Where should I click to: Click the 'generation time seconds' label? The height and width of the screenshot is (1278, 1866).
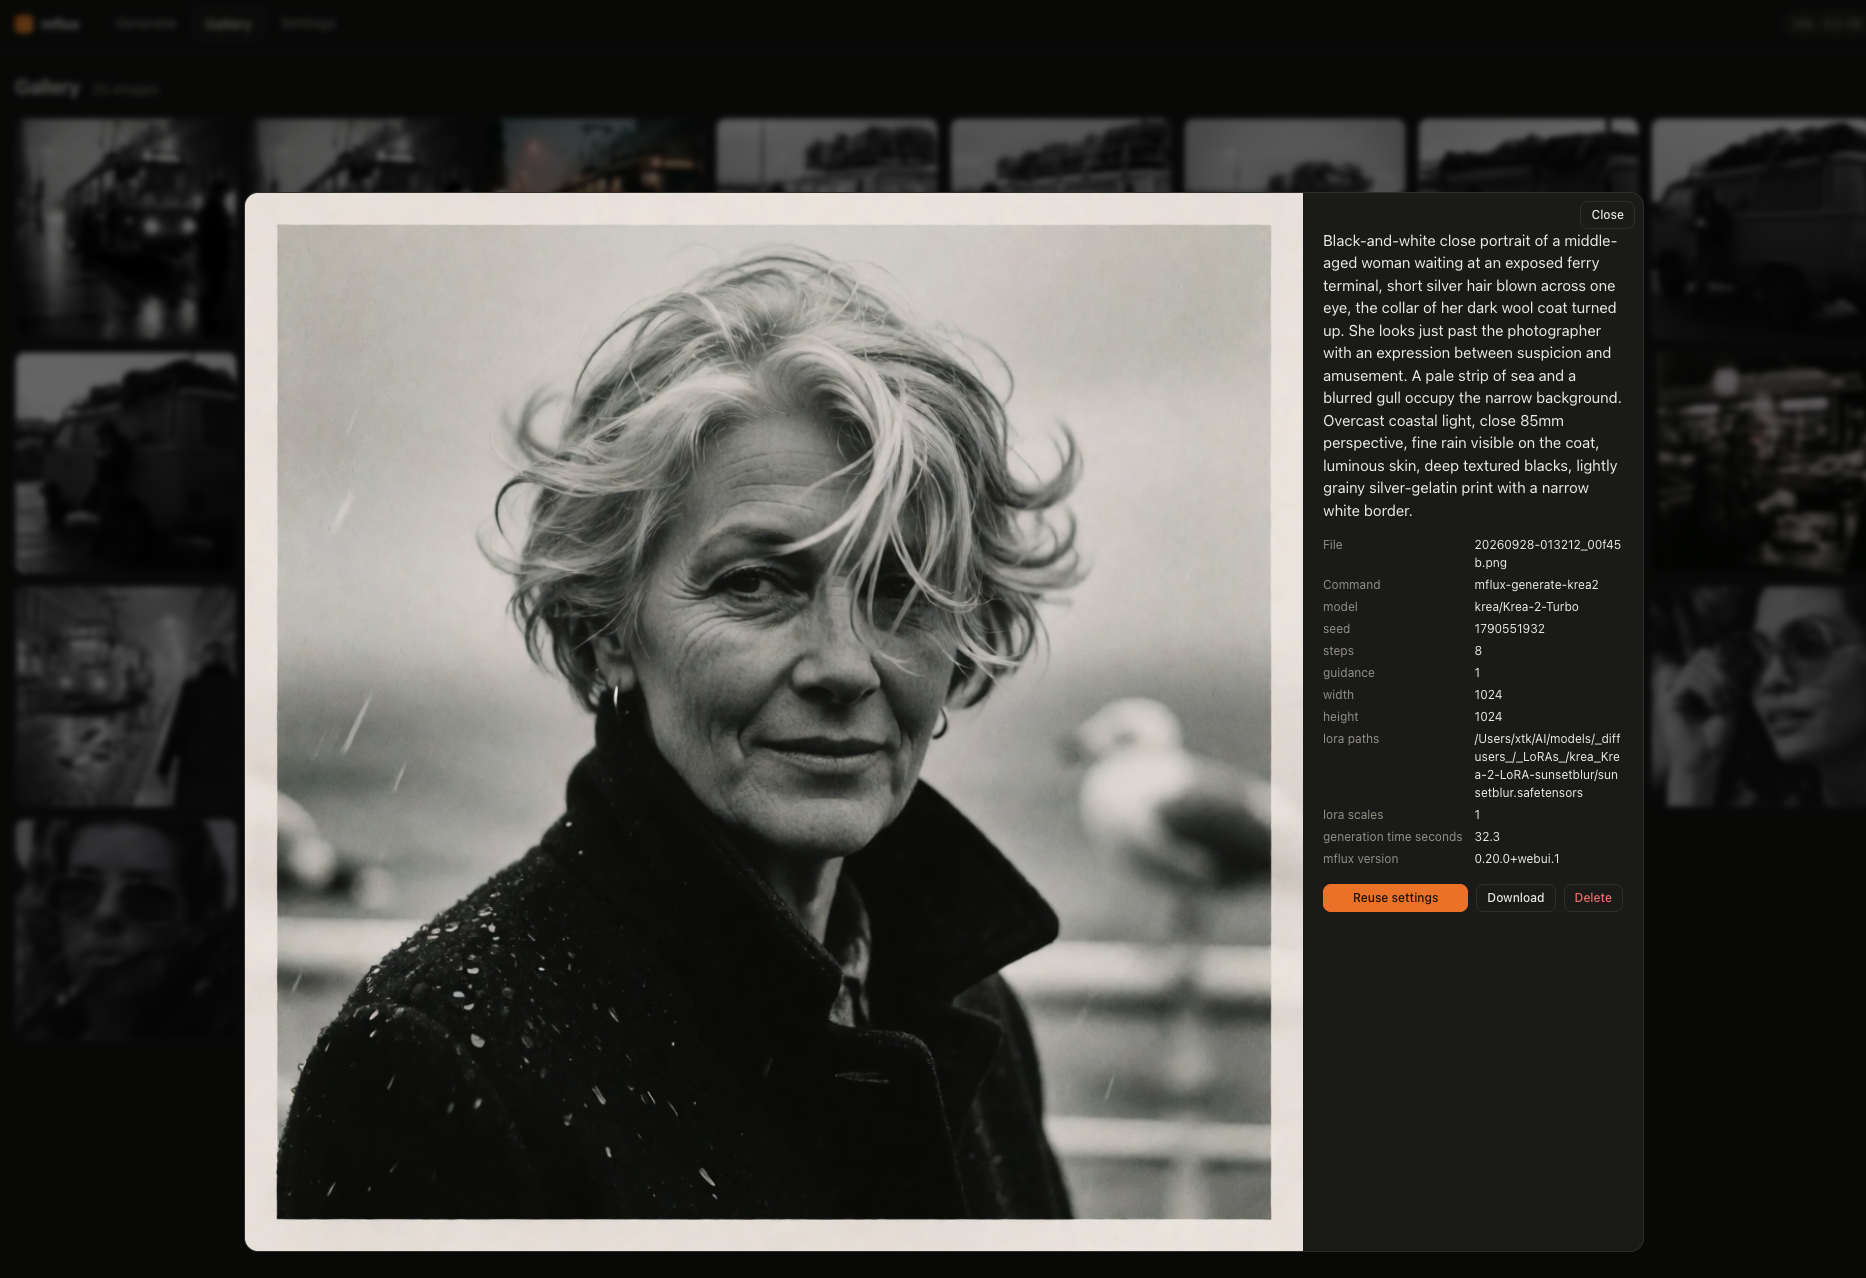1392,837
